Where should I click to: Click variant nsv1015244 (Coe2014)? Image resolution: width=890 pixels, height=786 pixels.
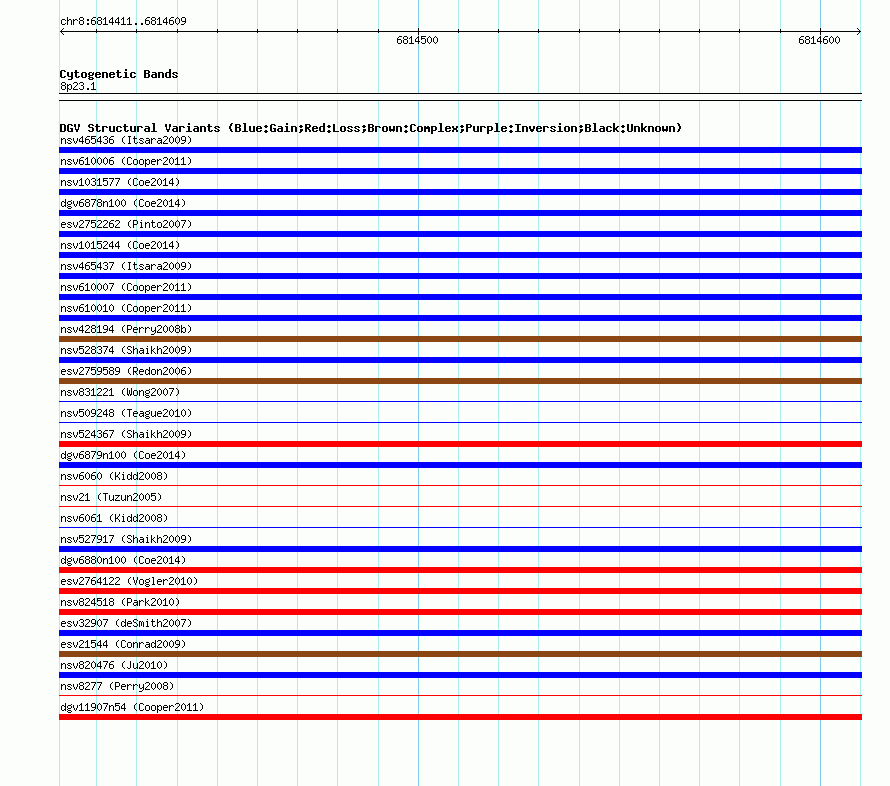click(120, 245)
